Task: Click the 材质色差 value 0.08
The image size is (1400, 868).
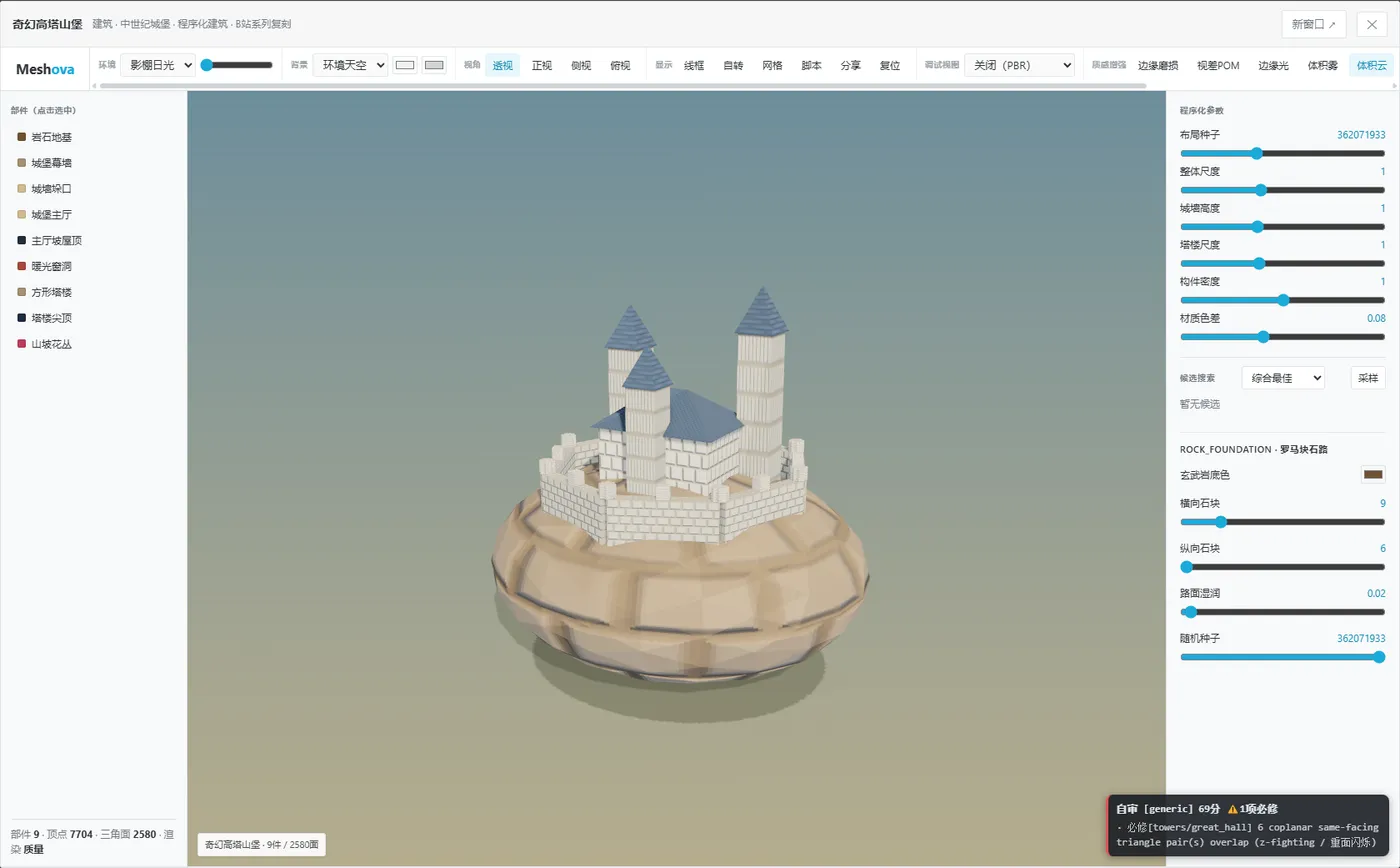Action: [x=1376, y=318]
